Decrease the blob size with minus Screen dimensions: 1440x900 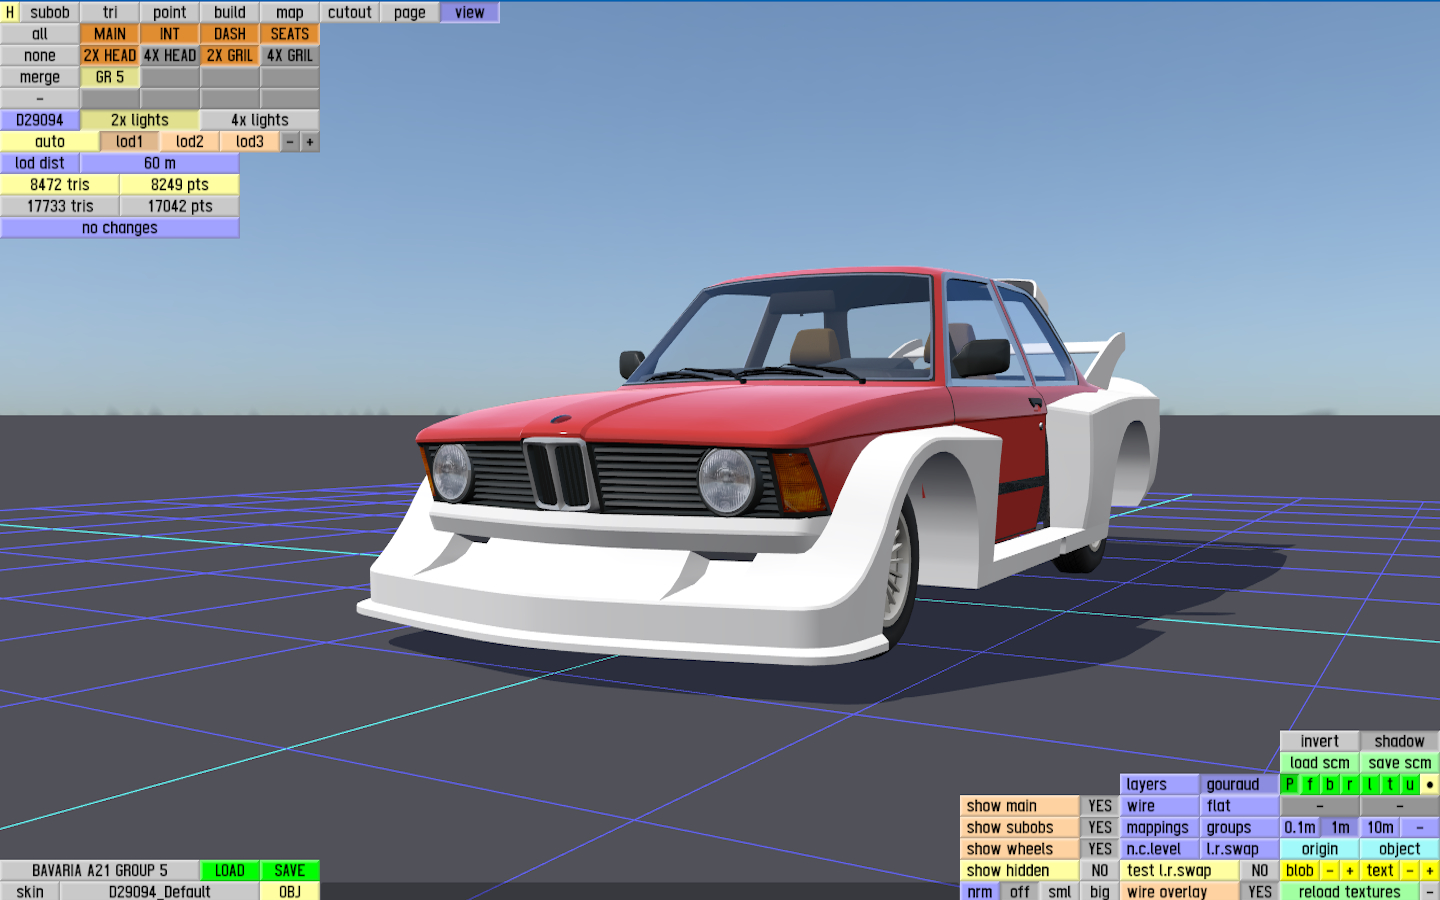pos(1330,871)
